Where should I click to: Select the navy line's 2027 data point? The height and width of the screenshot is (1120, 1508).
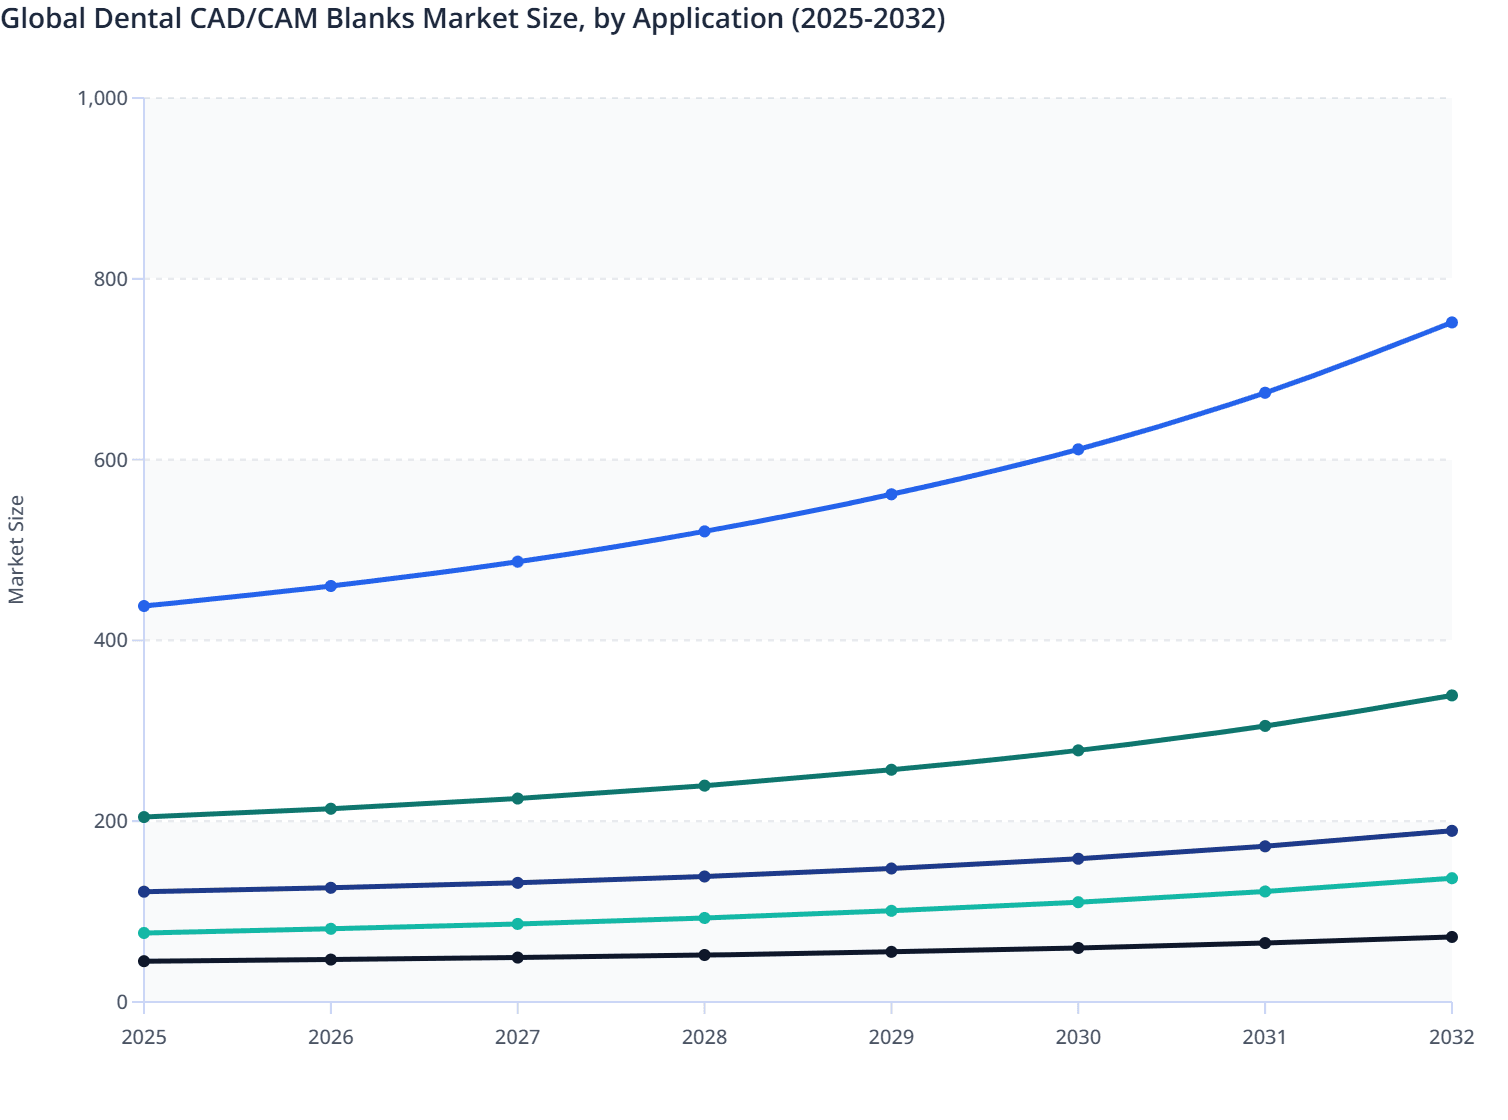(x=518, y=883)
